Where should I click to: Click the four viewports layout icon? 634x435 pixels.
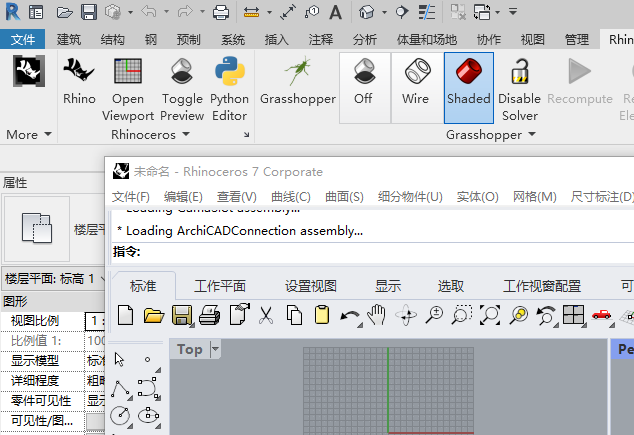pyautogui.click(x=573, y=315)
